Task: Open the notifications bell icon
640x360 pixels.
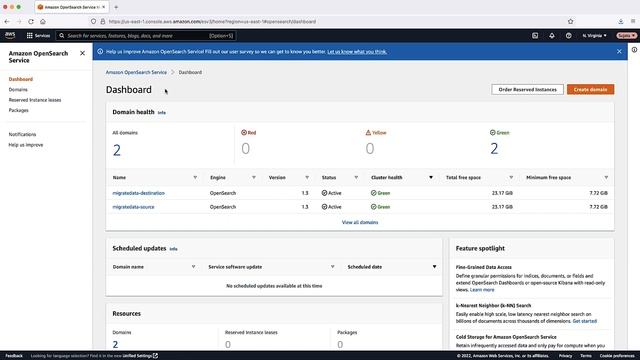Action: (551, 36)
